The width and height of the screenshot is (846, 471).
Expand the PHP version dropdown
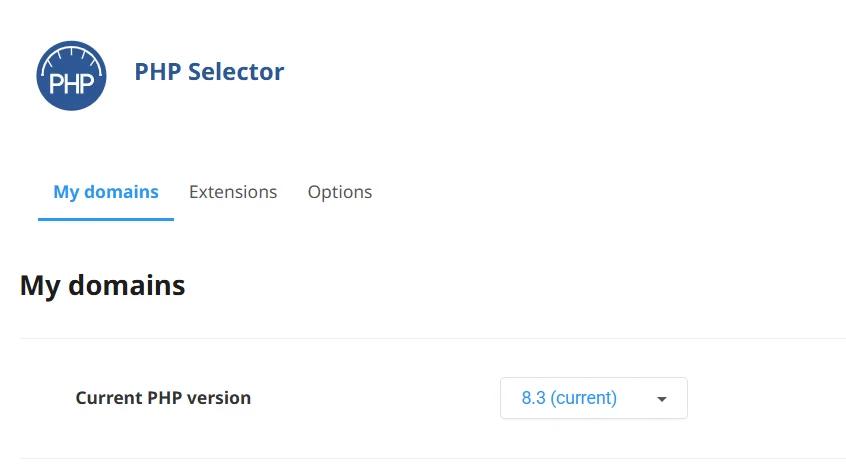tap(593, 398)
